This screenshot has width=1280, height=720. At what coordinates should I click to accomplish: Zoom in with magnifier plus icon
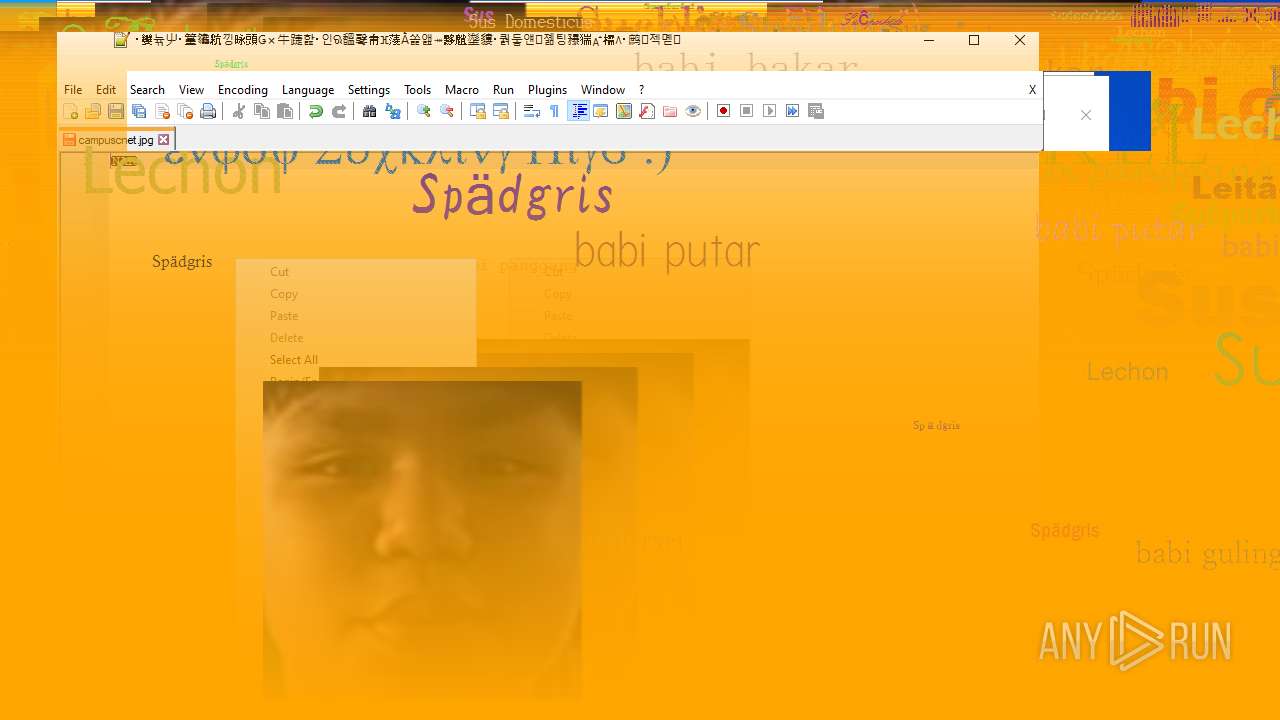pos(423,111)
